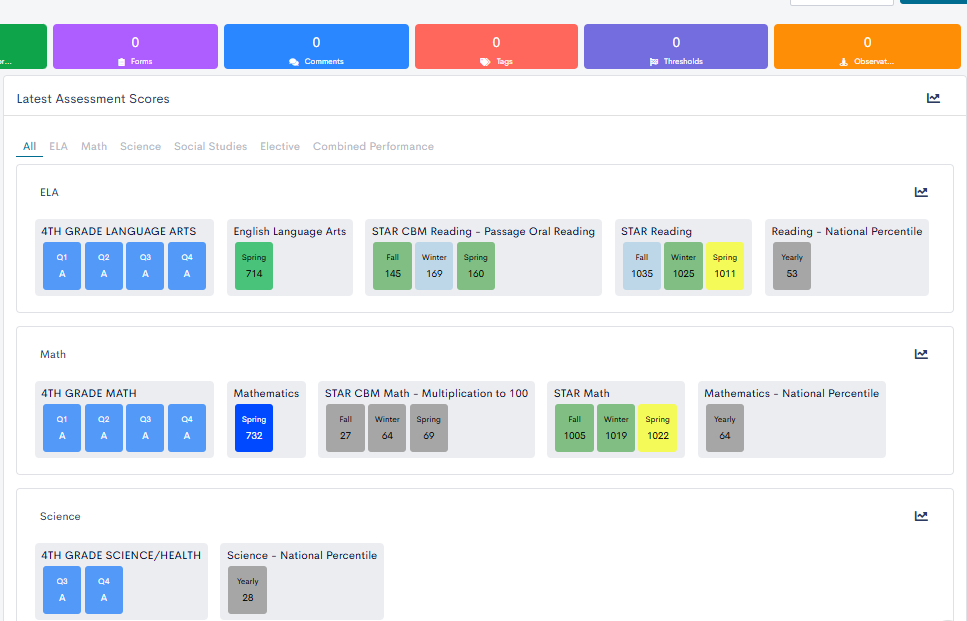Open the Latest Assessment Scores chart icon
Image resolution: width=967 pixels, height=621 pixels.
tap(933, 98)
